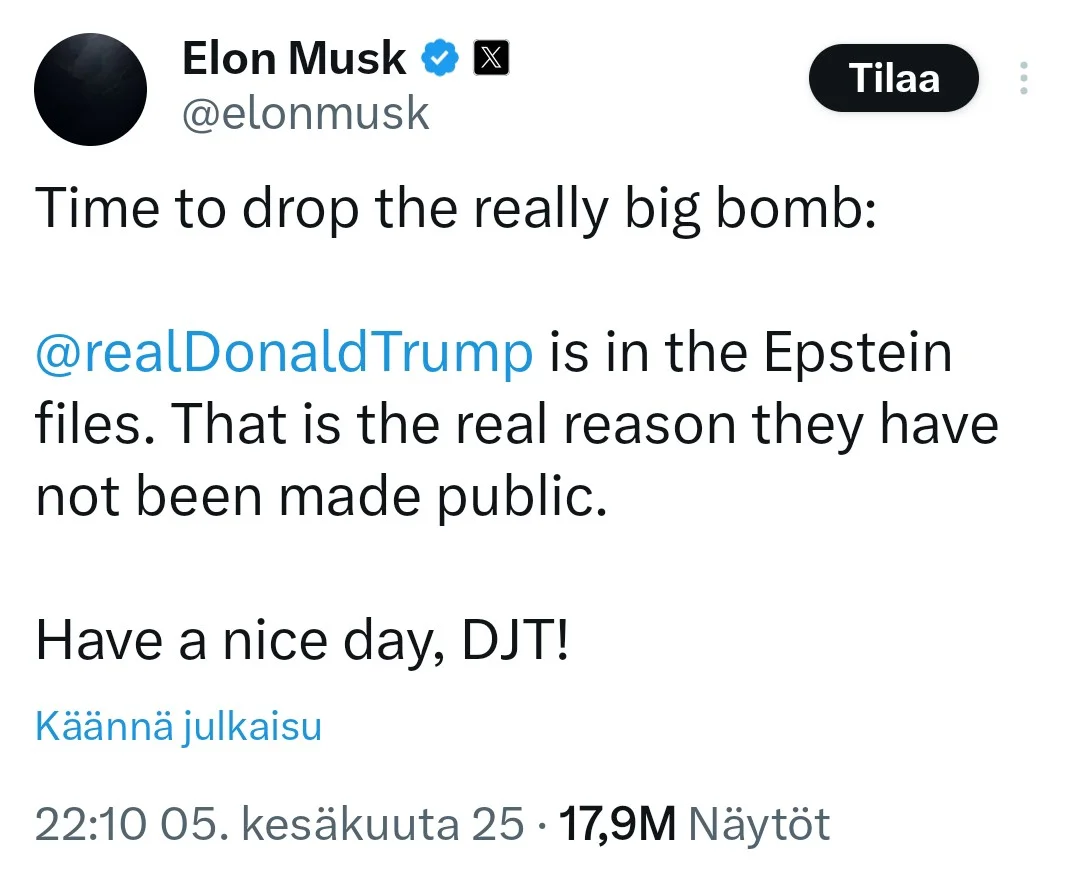
Task: Open the three-dot more options menu
Action: (x=1023, y=78)
